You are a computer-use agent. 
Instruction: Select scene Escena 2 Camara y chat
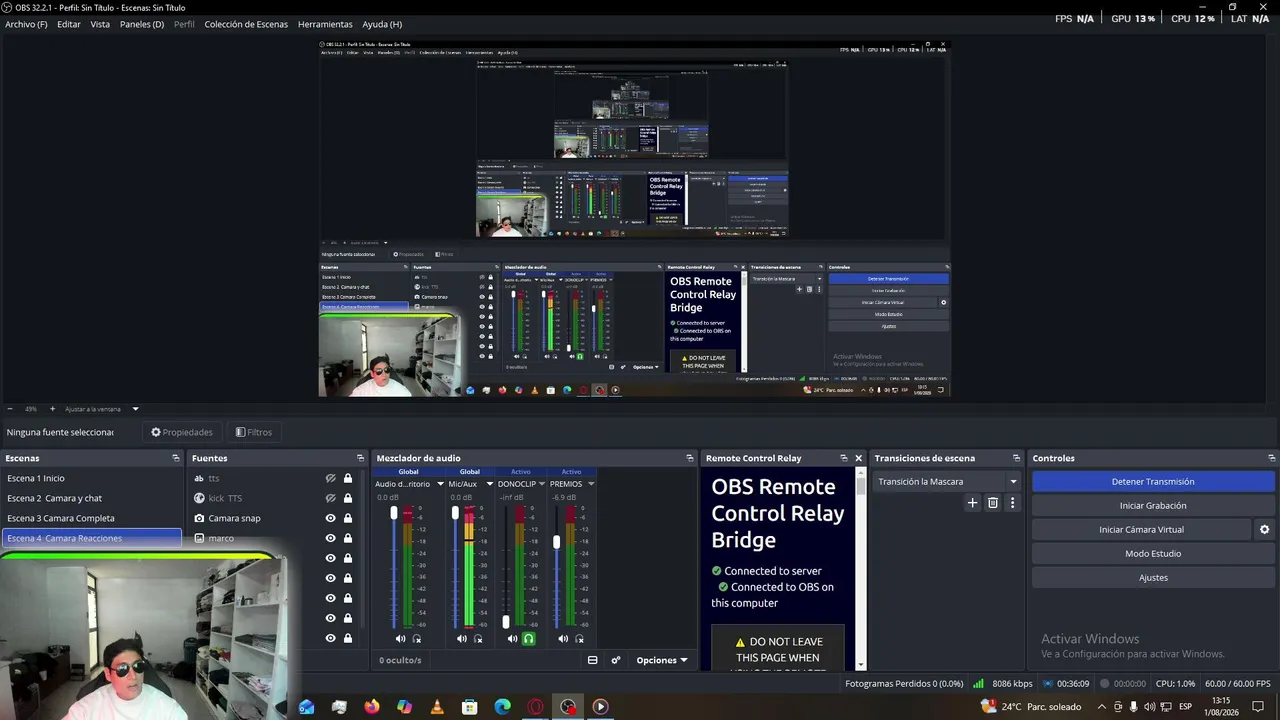tap(91, 498)
